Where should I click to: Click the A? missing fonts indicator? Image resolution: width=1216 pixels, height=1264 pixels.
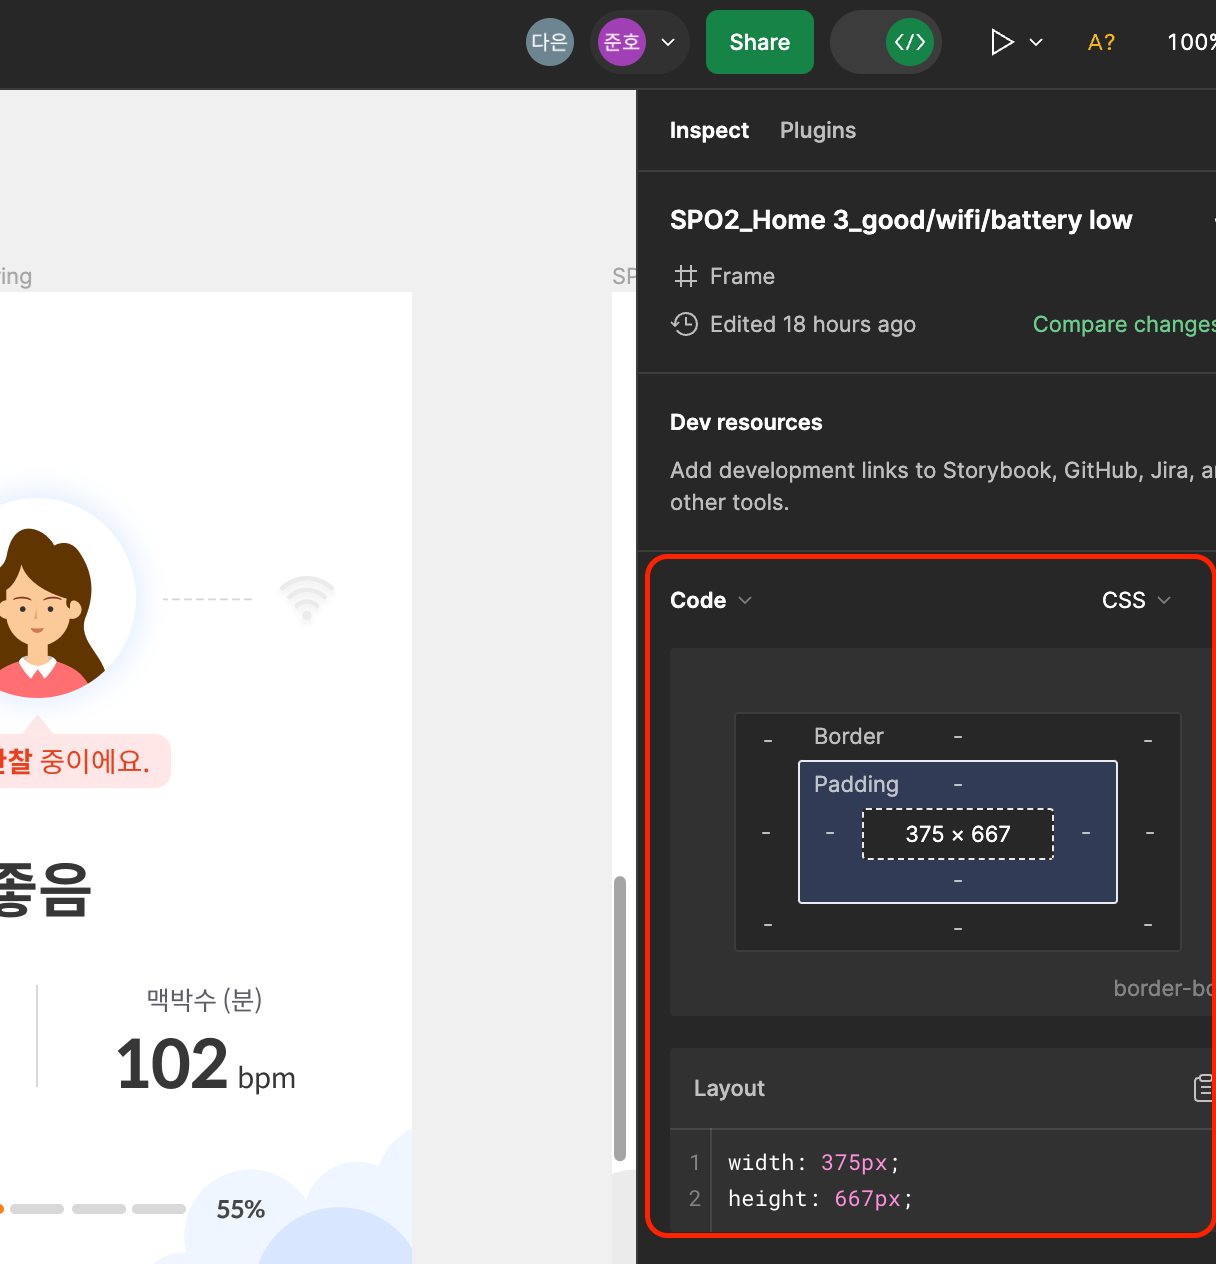pyautogui.click(x=1101, y=42)
